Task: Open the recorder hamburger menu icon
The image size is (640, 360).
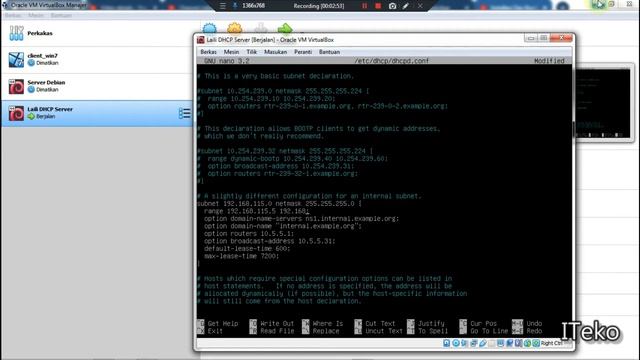Action: point(222,6)
